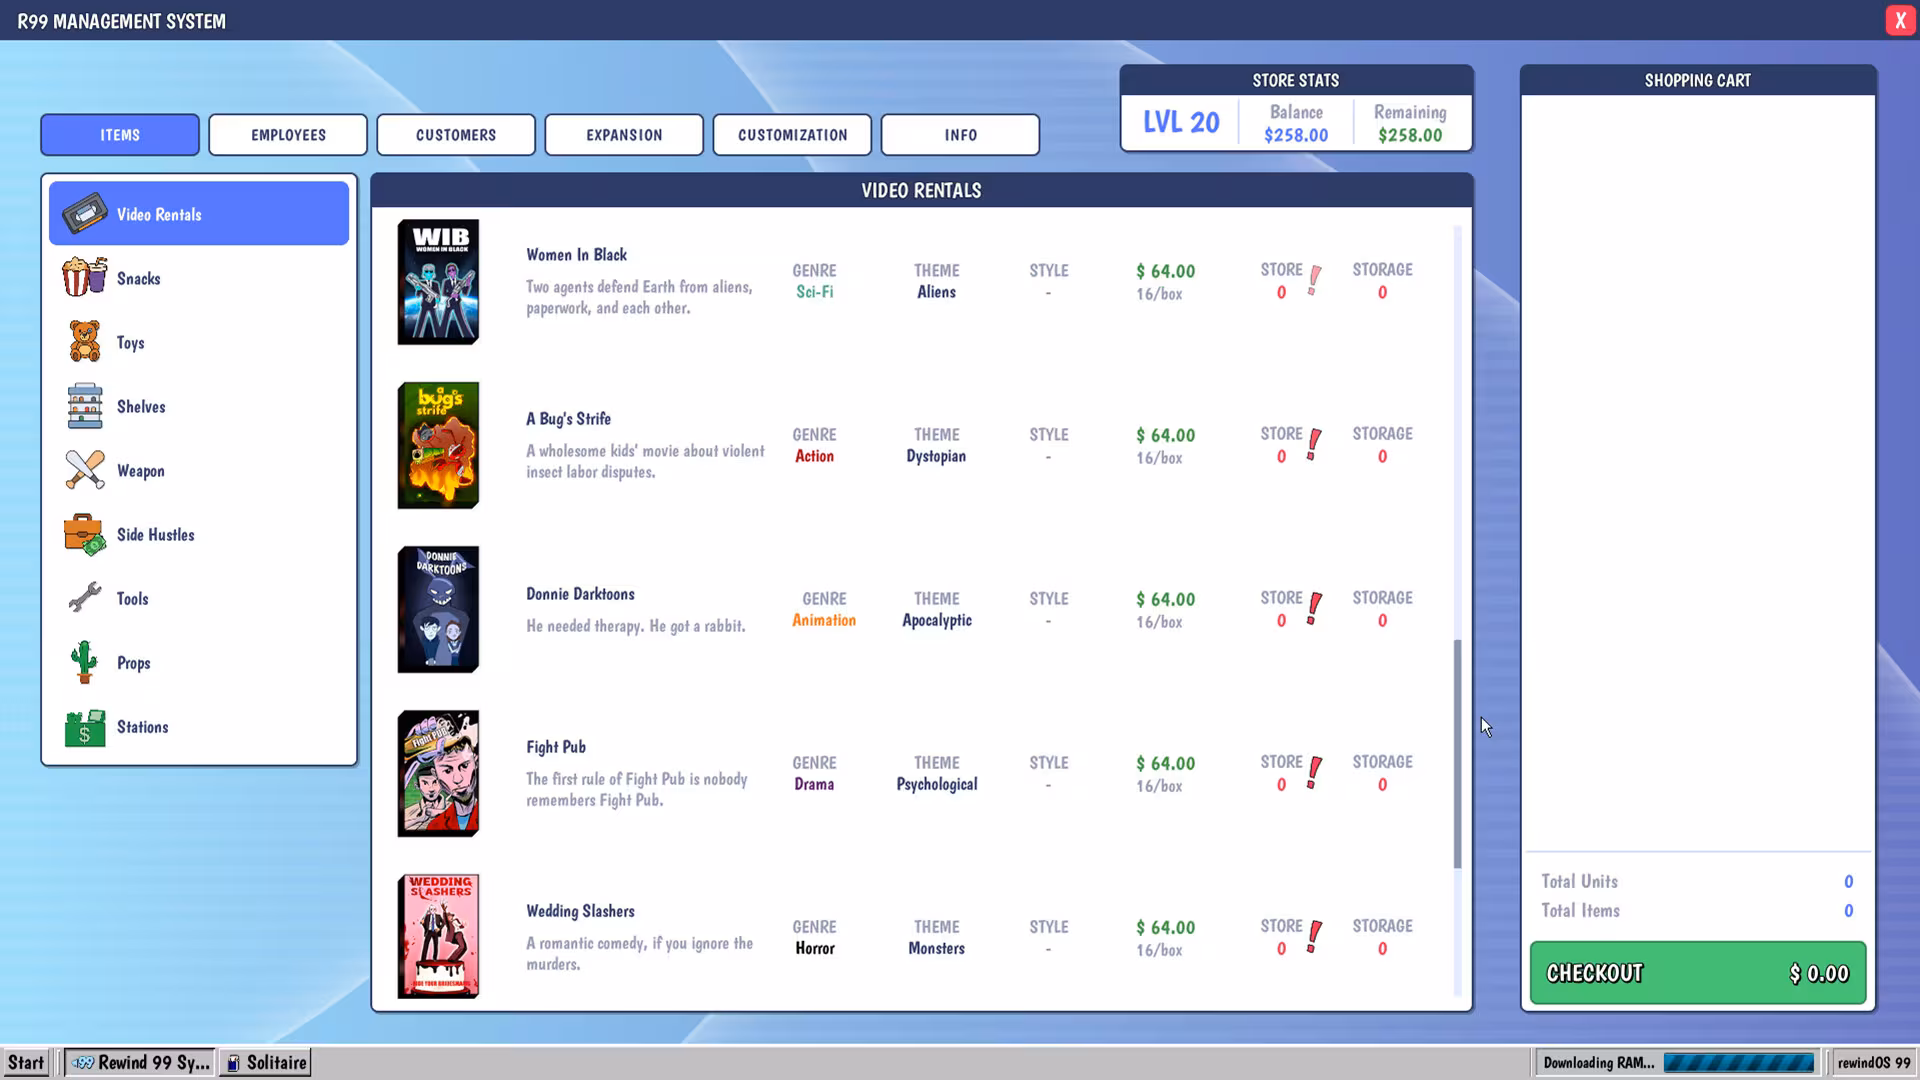The width and height of the screenshot is (1920, 1080).
Task: Switch to Solitaire in the taskbar
Action: tap(265, 1062)
